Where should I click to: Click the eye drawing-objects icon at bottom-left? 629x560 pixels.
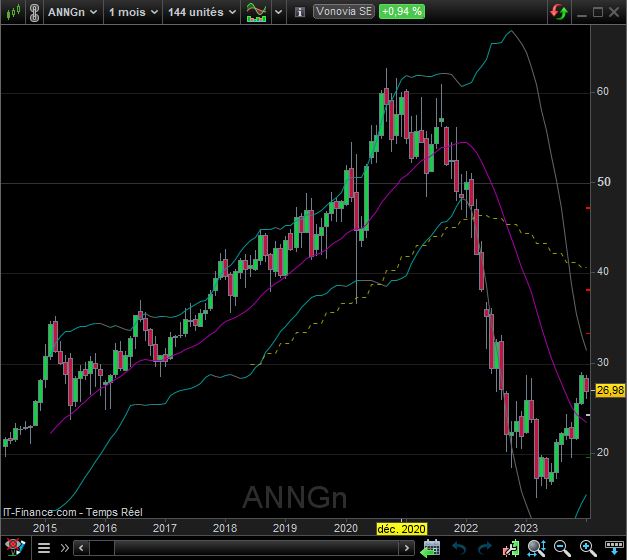(x=14, y=548)
